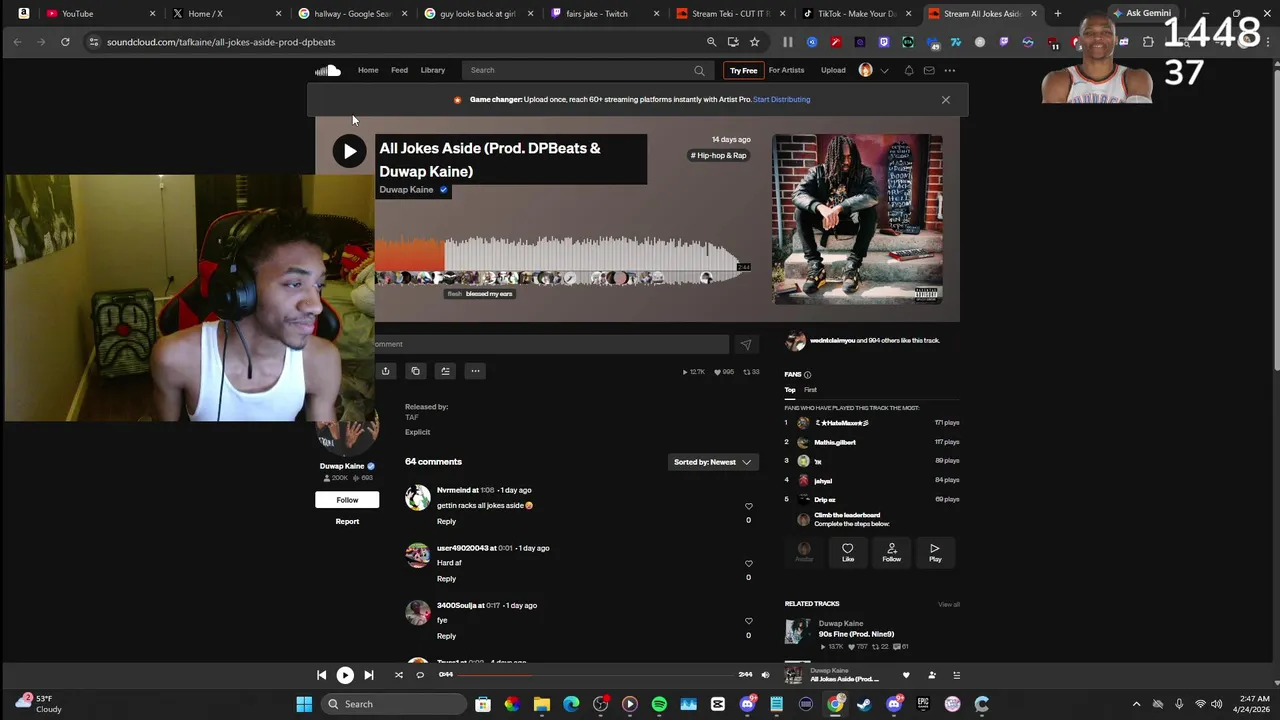Like the current track in player bar
The image size is (1280, 720).
(x=906, y=675)
